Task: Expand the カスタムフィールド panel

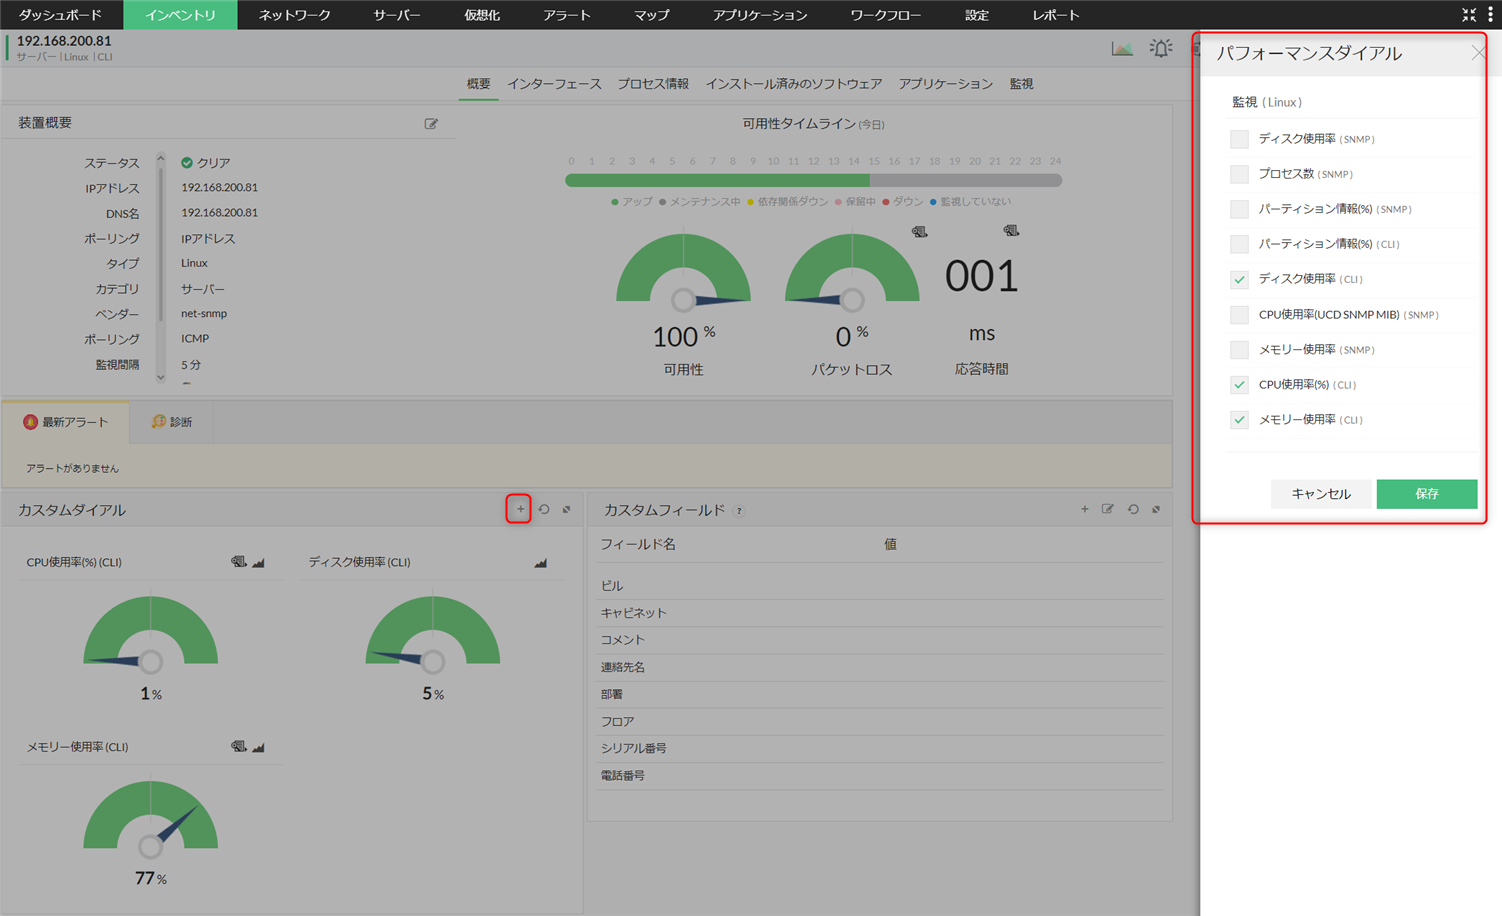Action: [1156, 509]
